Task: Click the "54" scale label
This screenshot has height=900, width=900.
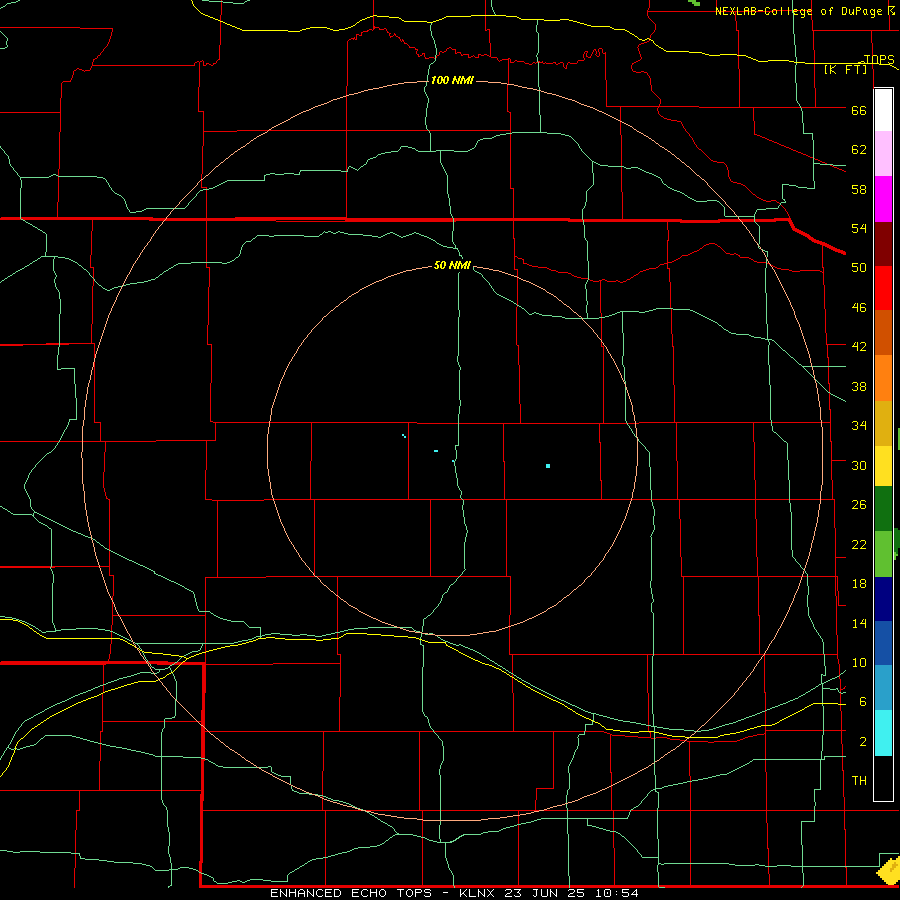Action: click(859, 228)
